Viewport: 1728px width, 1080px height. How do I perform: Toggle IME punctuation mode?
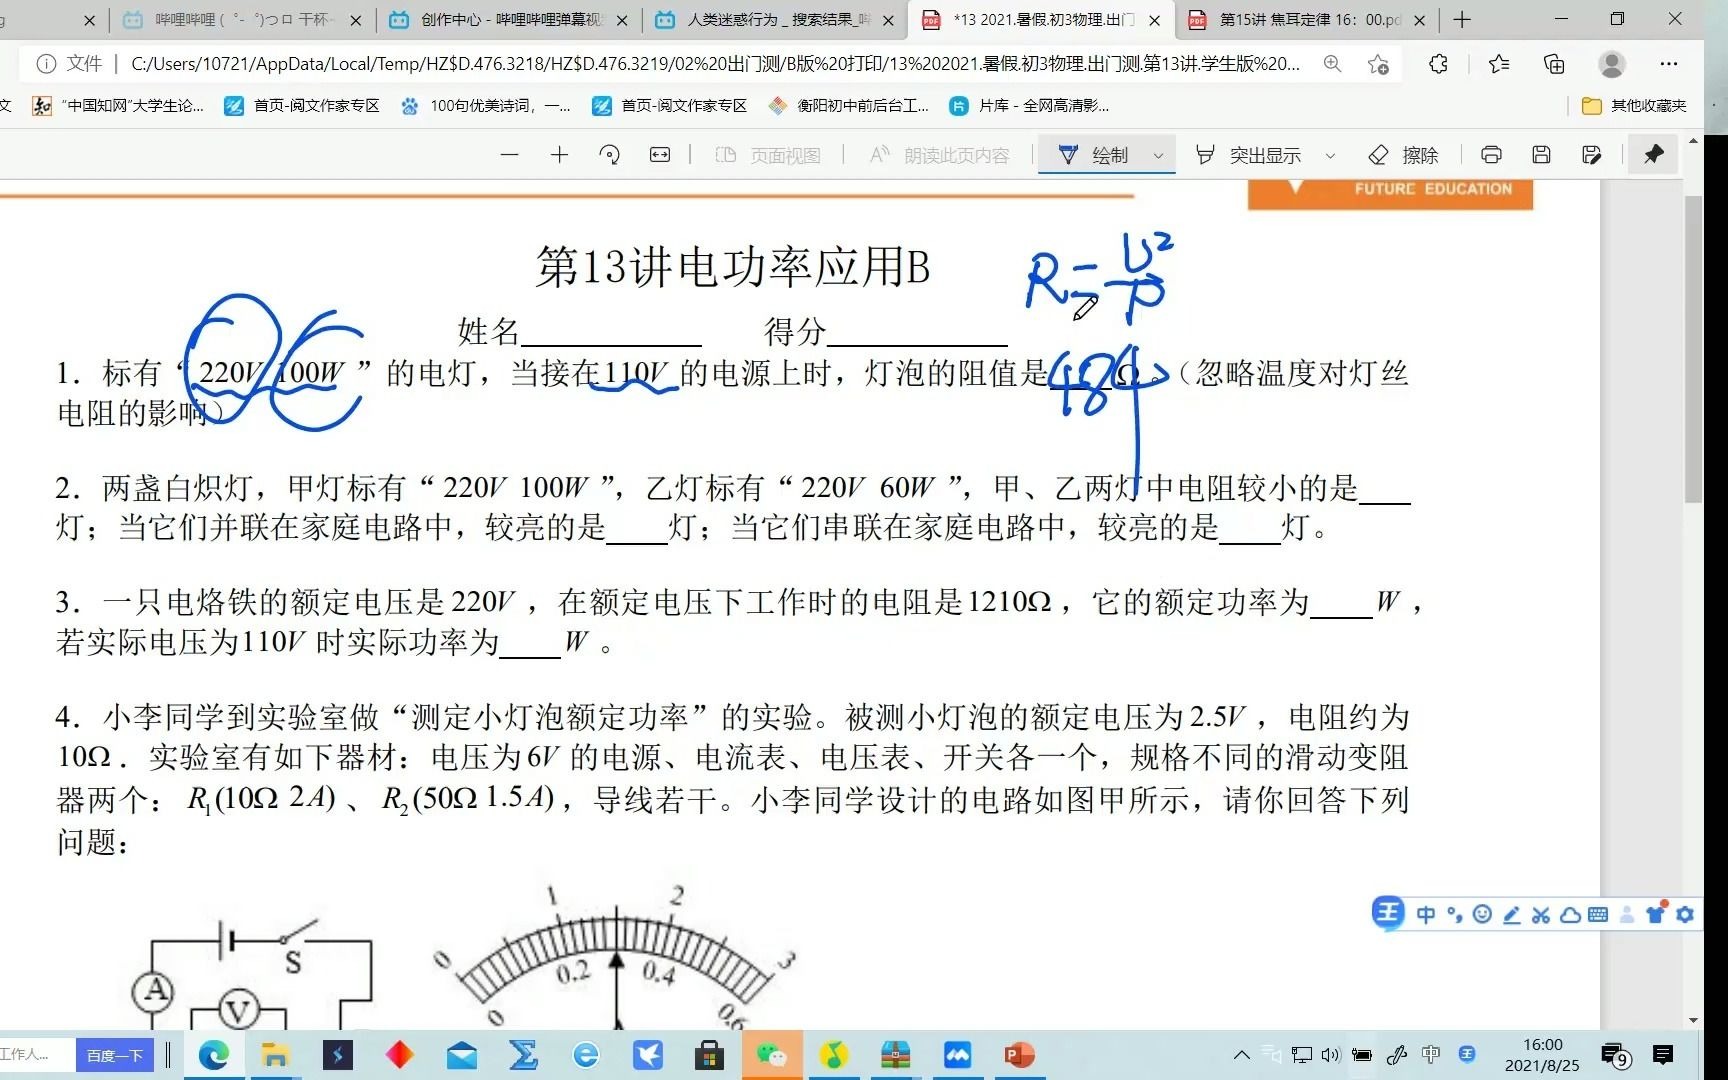coord(1455,914)
